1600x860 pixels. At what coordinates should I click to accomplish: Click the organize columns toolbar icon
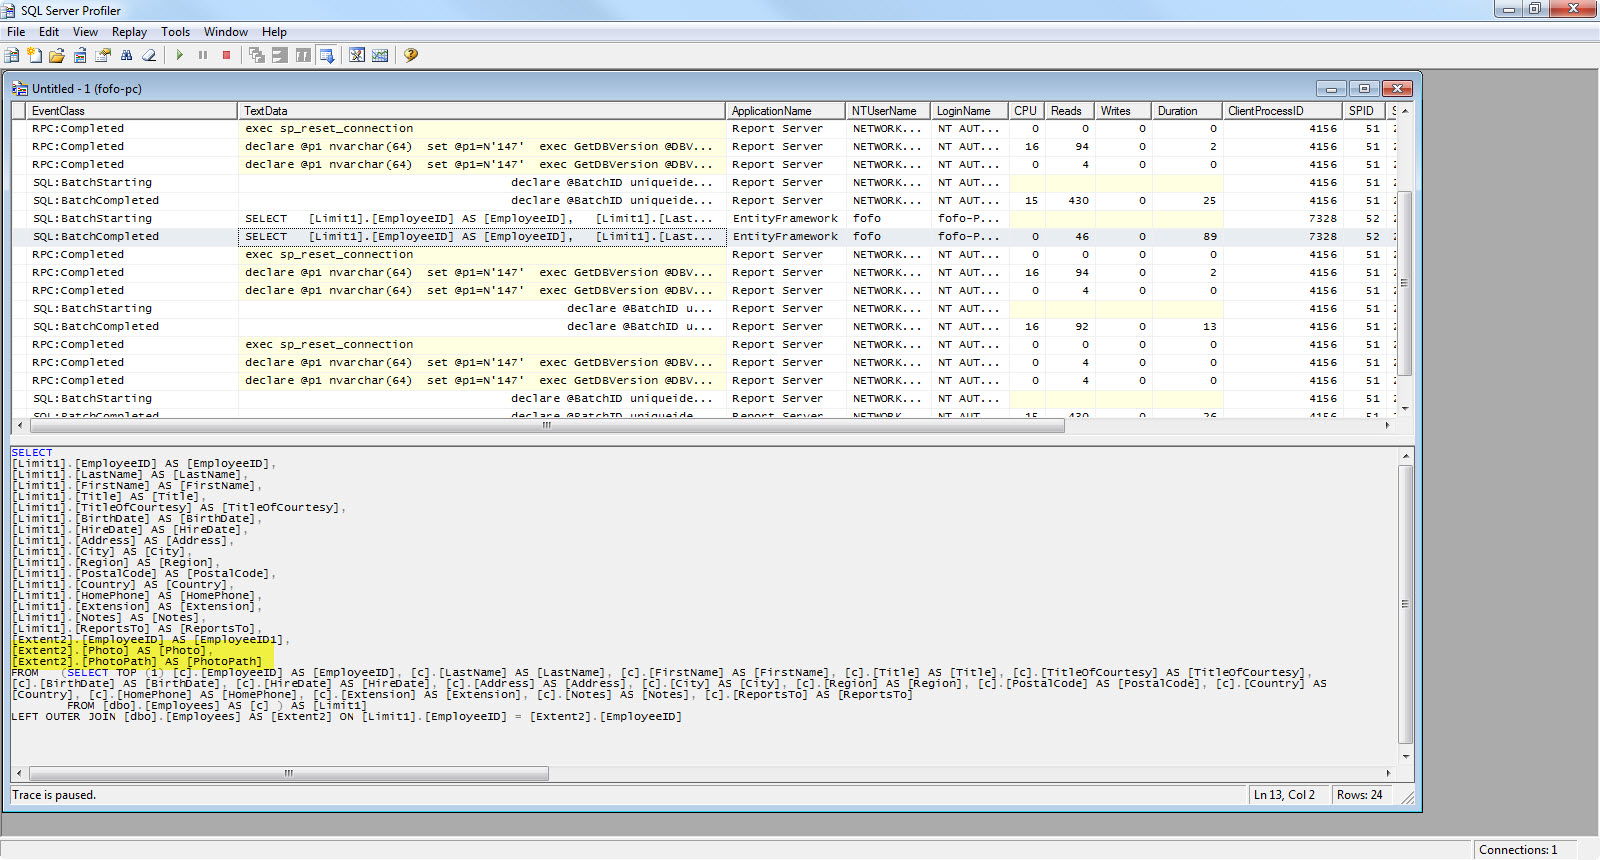303,55
